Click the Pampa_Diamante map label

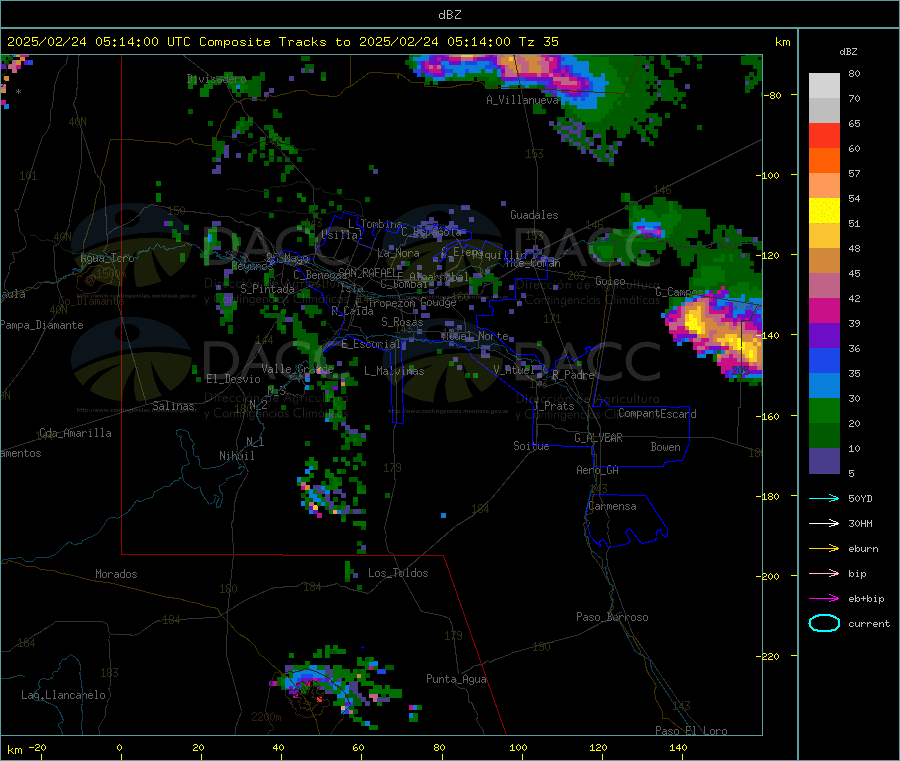coord(42,325)
